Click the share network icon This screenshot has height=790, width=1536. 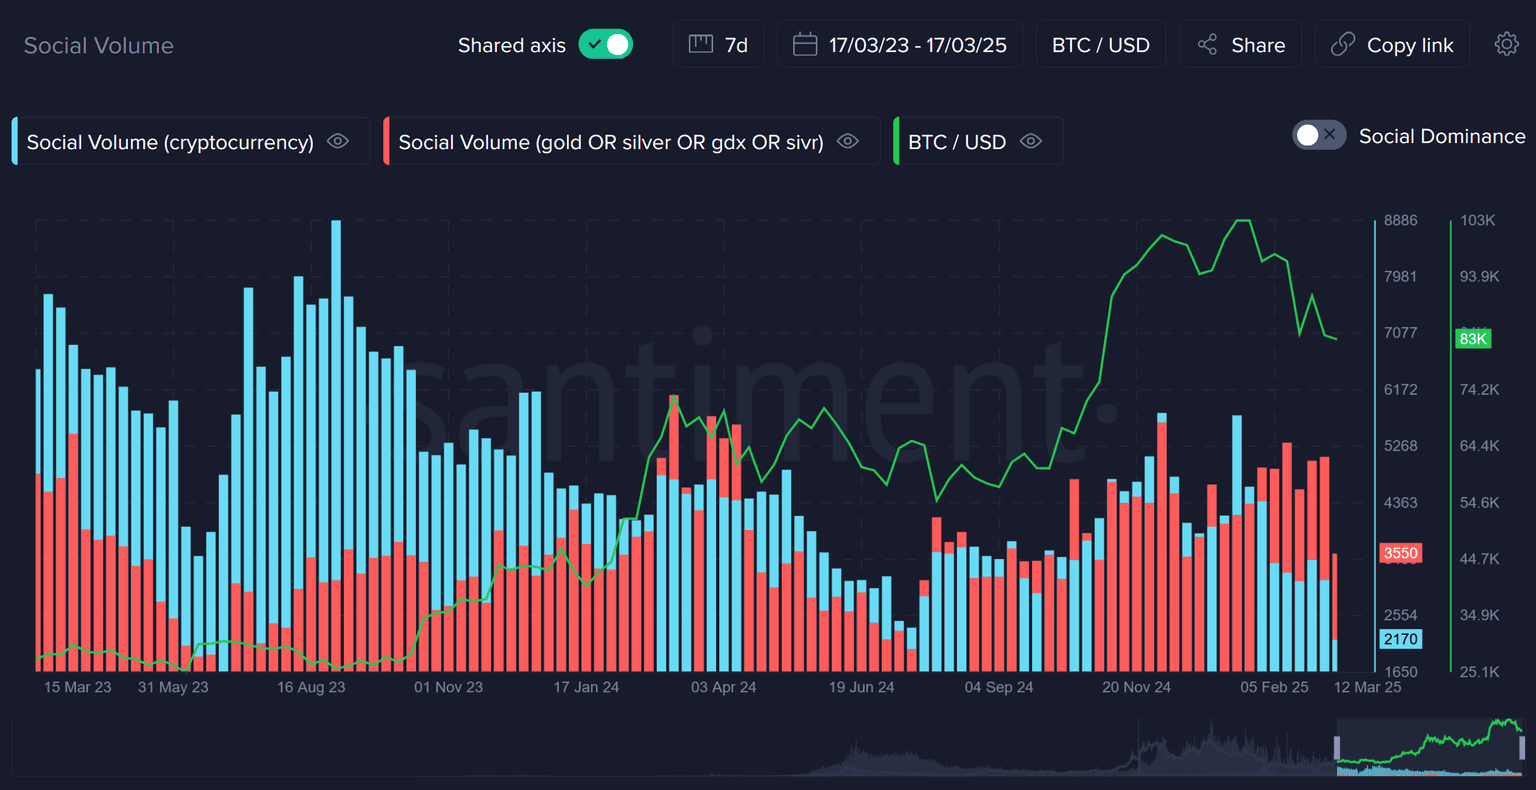[x=1207, y=45]
